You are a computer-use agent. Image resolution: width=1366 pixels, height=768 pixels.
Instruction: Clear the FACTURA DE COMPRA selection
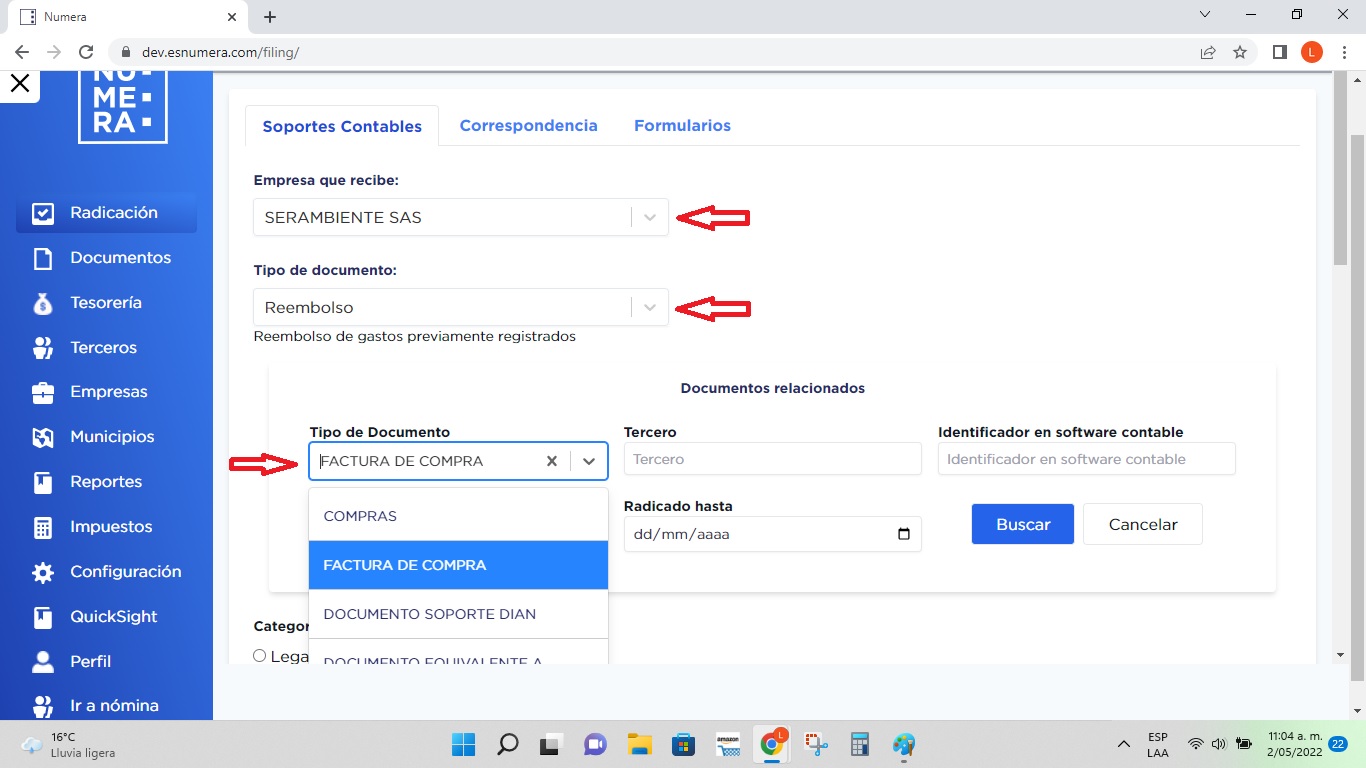[552, 461]
